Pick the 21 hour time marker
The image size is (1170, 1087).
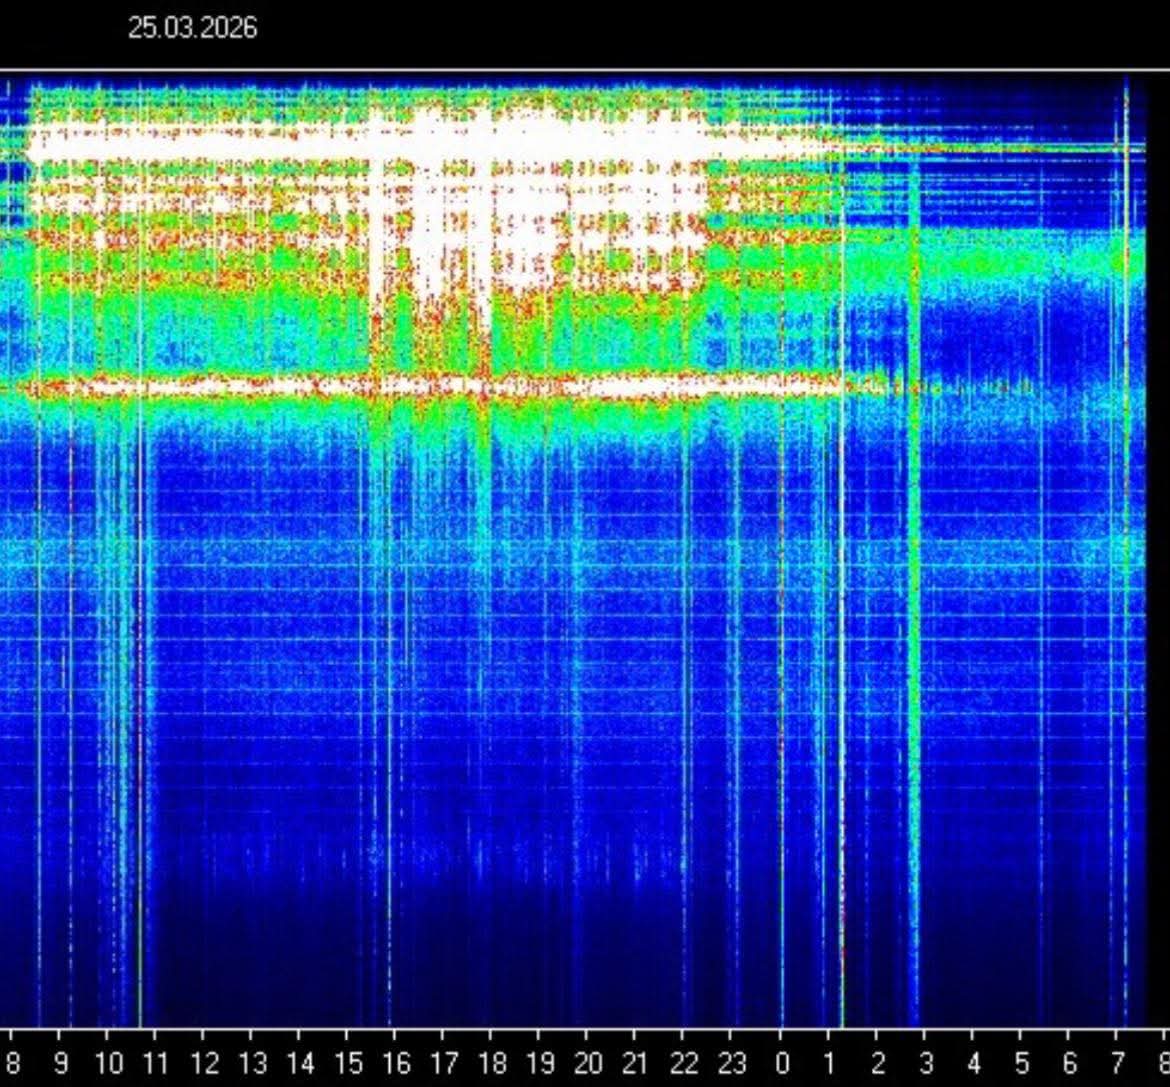(636, 1062)
